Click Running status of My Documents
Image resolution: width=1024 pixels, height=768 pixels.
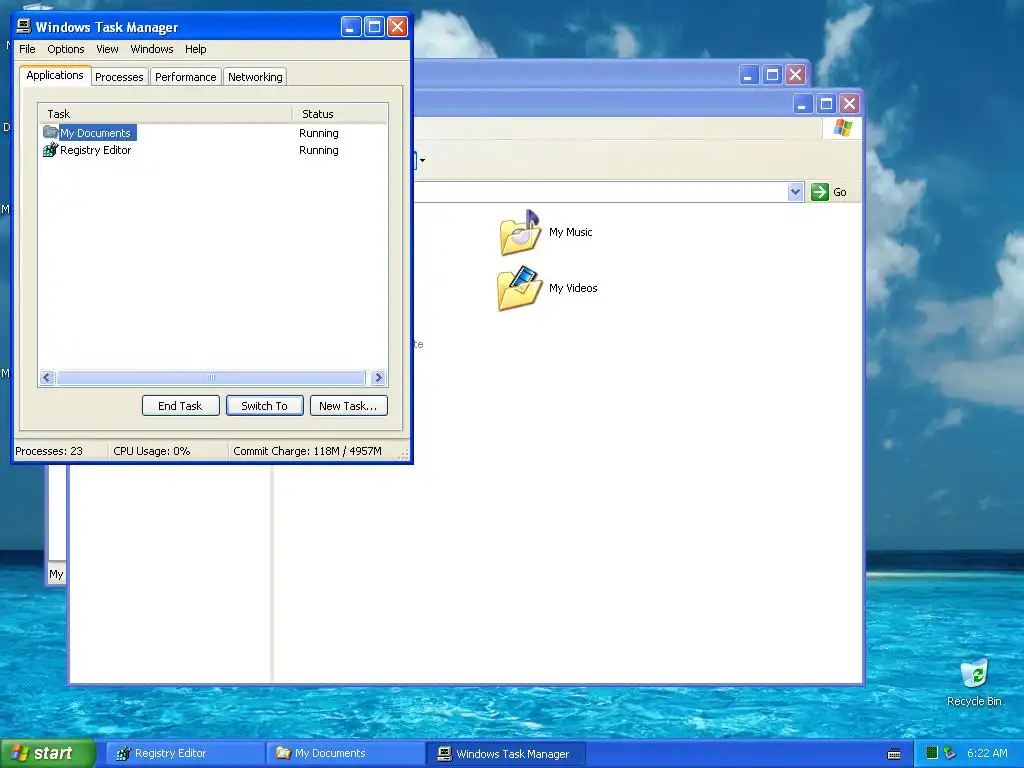click(319, 133)
